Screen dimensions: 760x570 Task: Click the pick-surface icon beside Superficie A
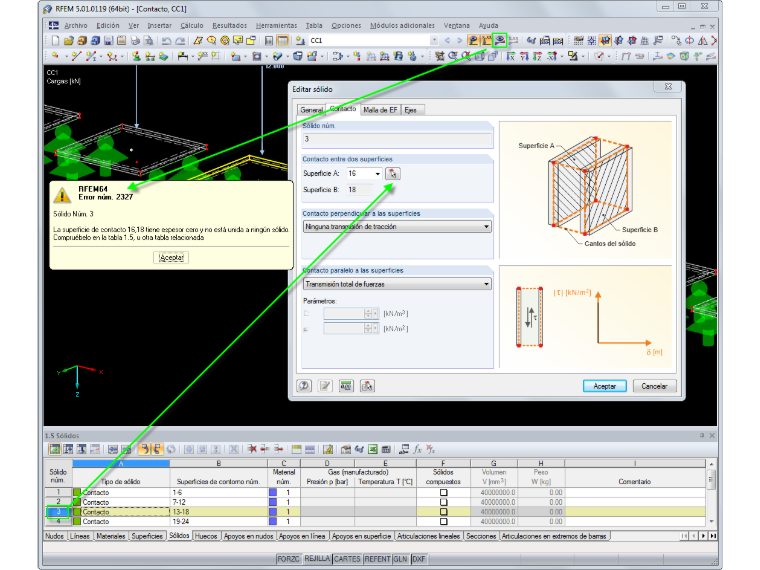coord(393,173)
